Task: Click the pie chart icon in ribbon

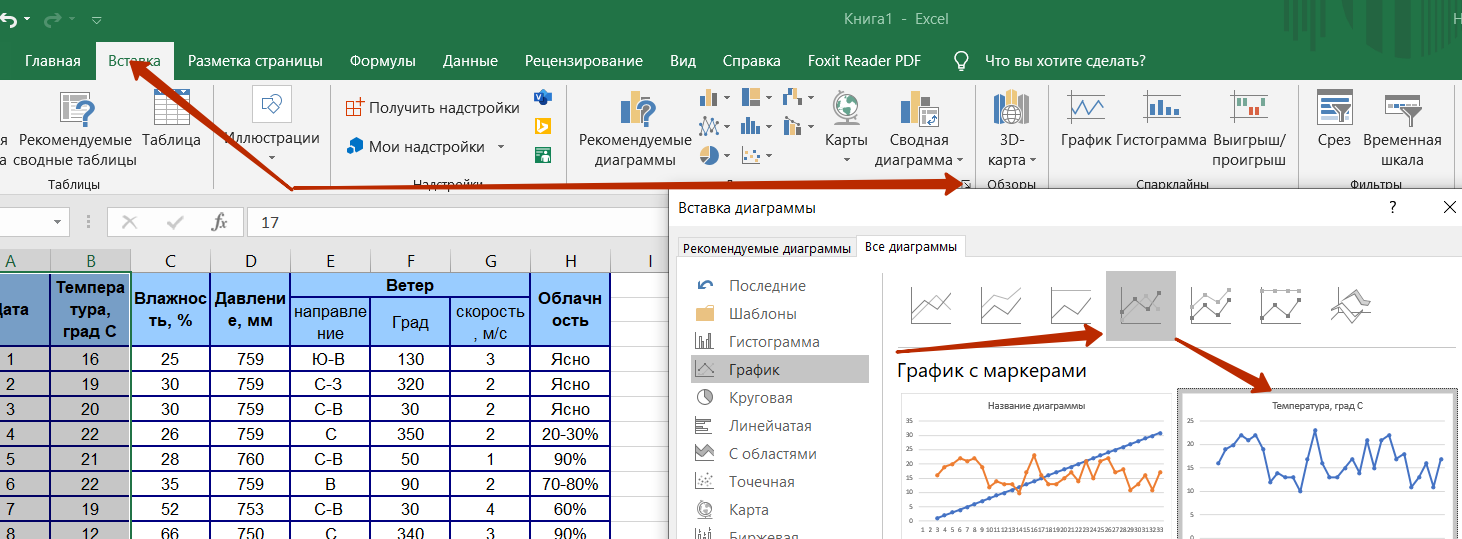Action: click(x=710, y=155)
